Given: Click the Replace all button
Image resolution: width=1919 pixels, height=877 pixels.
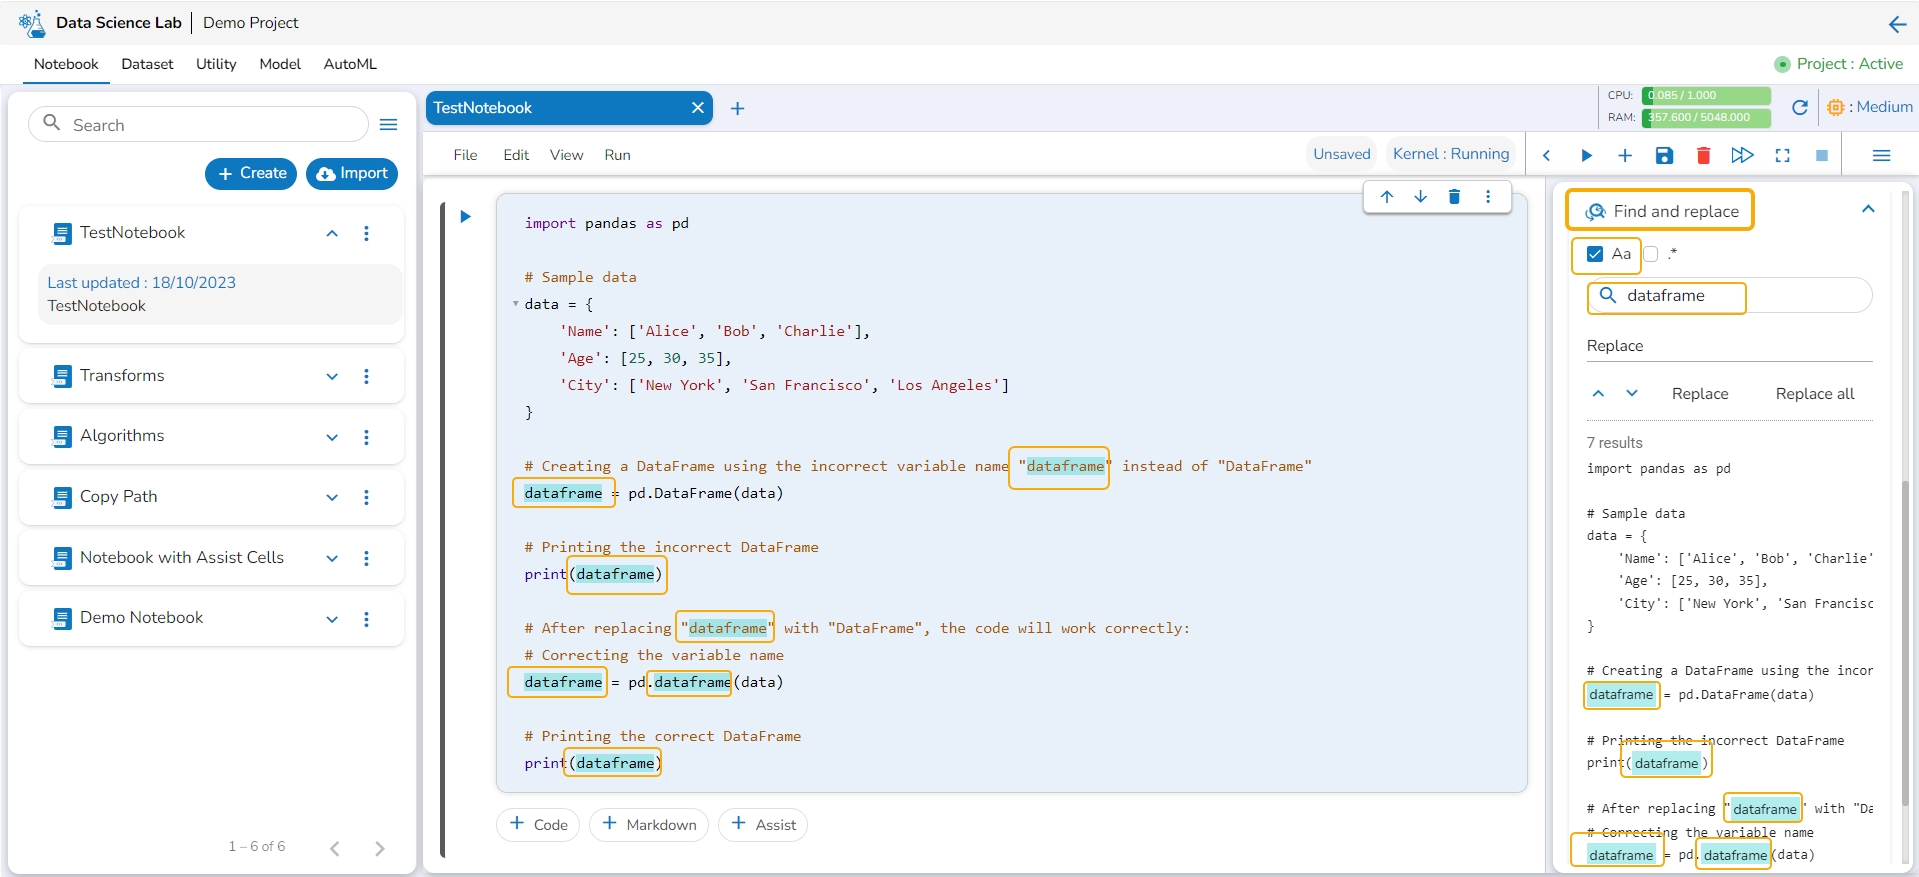Looking at the screenshot, I should coord(1814,394).
